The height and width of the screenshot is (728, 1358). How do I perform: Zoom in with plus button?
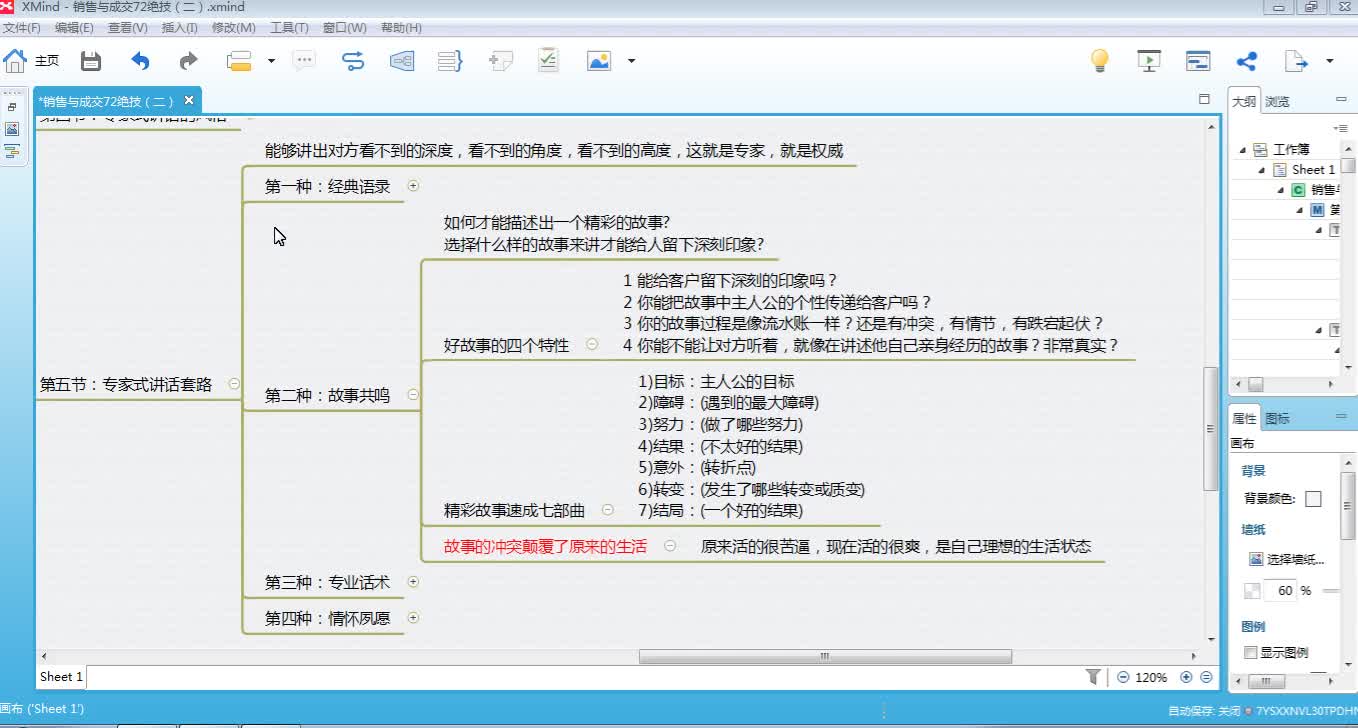click(1187, 677)
